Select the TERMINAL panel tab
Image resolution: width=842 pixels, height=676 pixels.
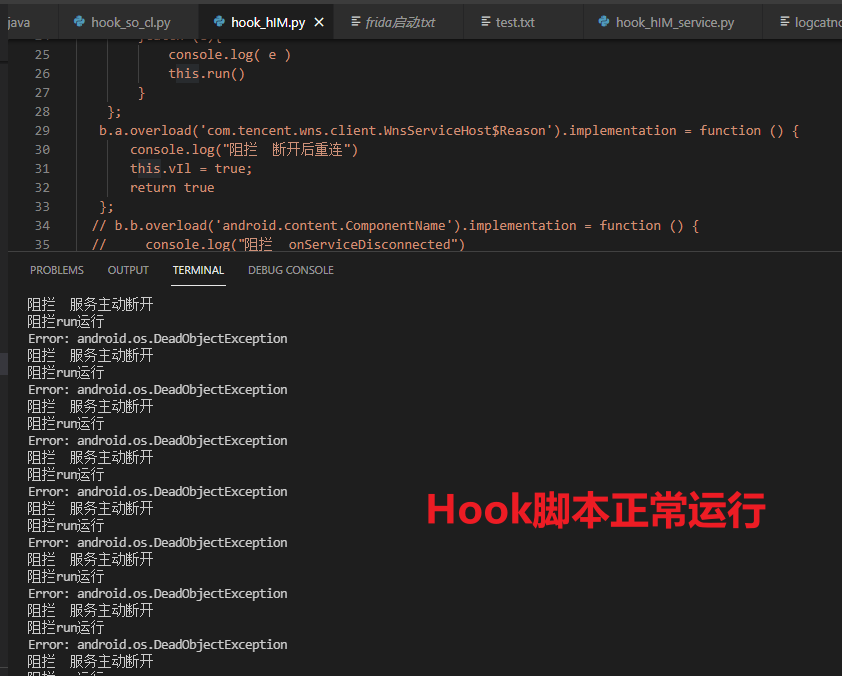click(x=198, y=270)
